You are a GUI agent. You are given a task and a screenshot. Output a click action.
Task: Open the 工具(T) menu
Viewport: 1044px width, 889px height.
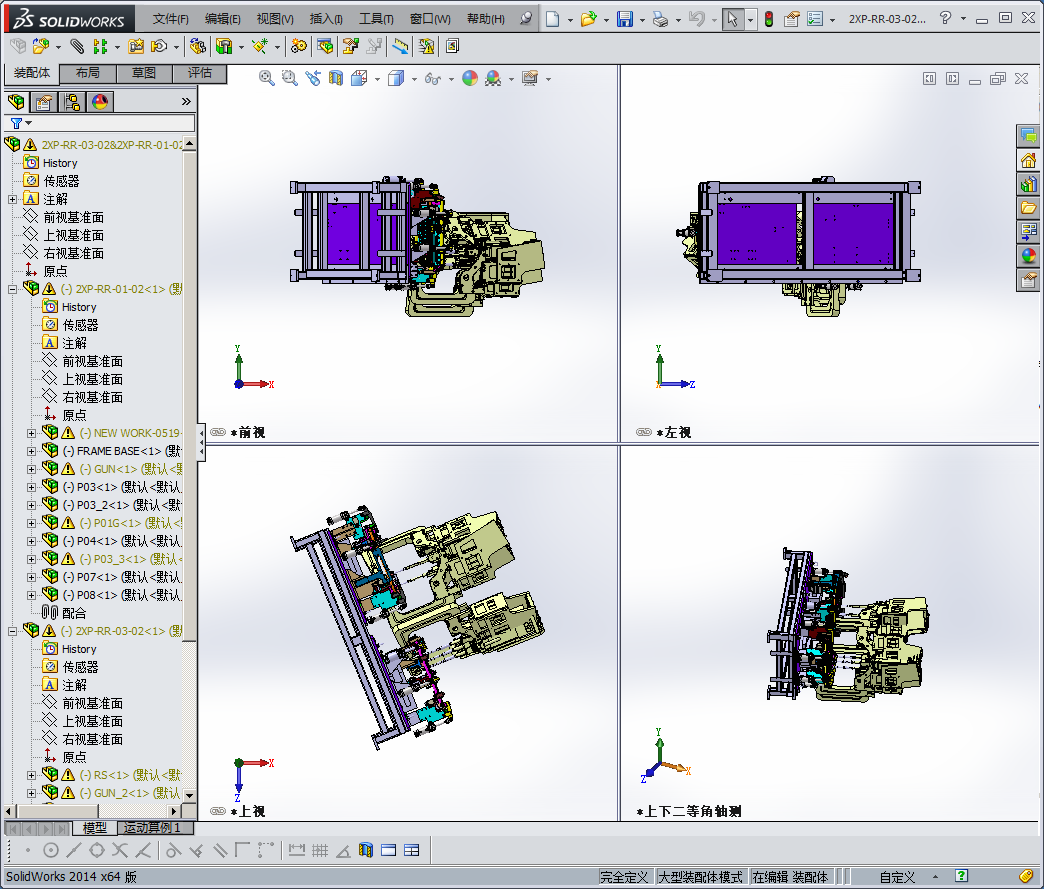(x=376, y=19)
